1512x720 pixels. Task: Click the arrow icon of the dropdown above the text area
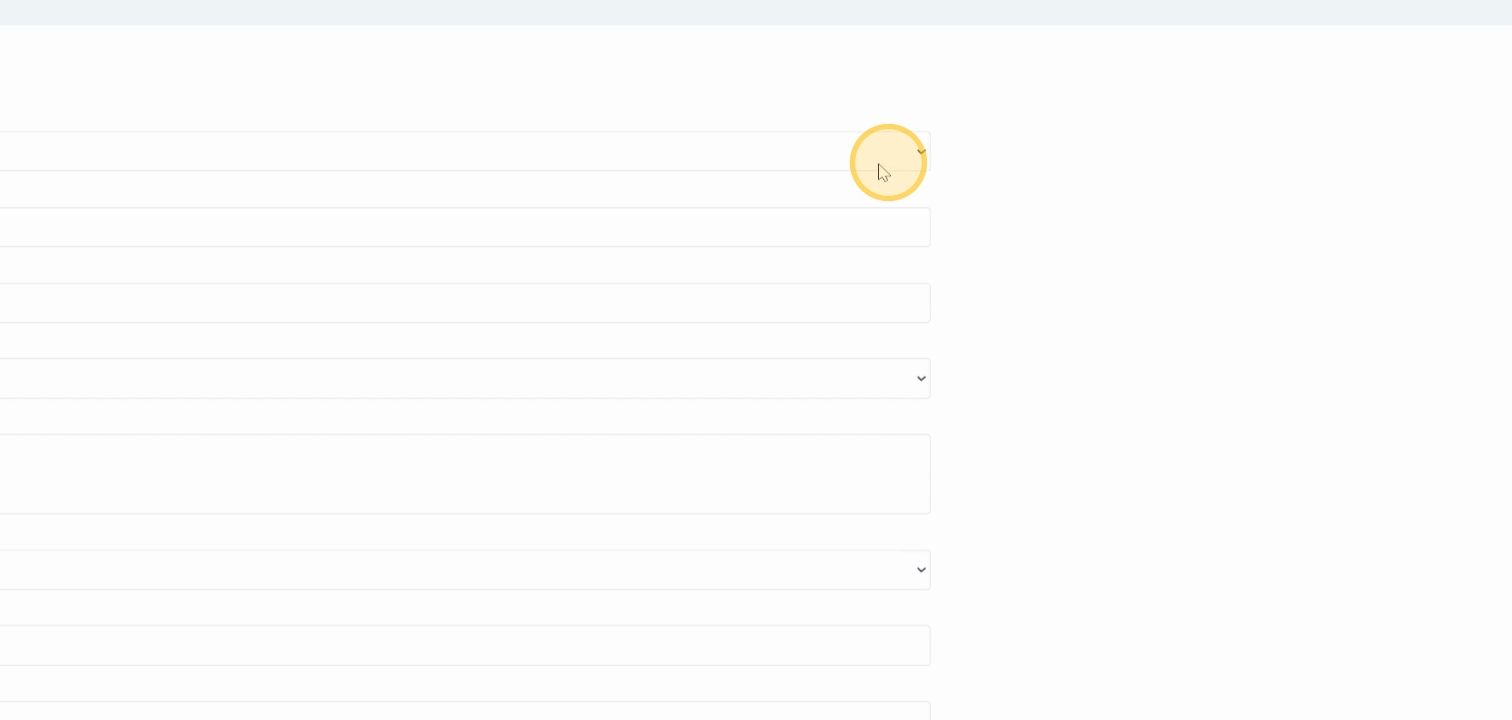pyautogui.click(x=921, y=379)
